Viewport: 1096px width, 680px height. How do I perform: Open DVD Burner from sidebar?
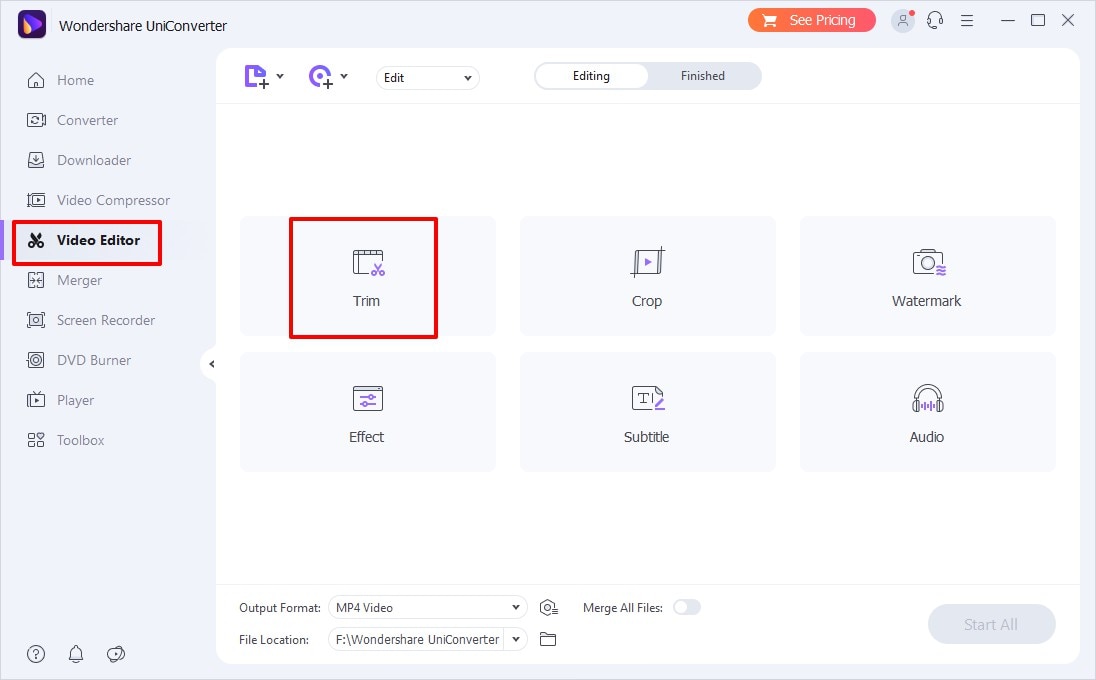[79, 361]
